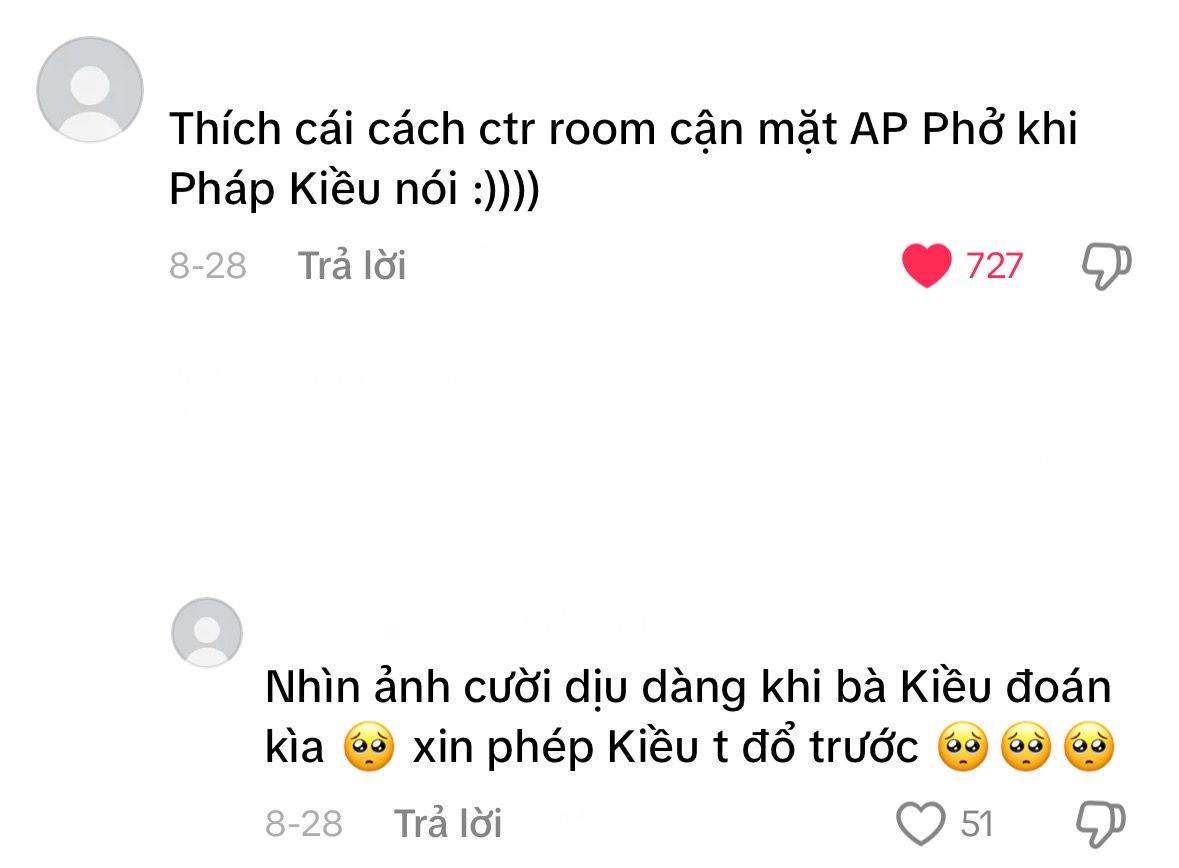
Task: Click the middle pleading emoji of the trailing three
Action: point(1026,747)
